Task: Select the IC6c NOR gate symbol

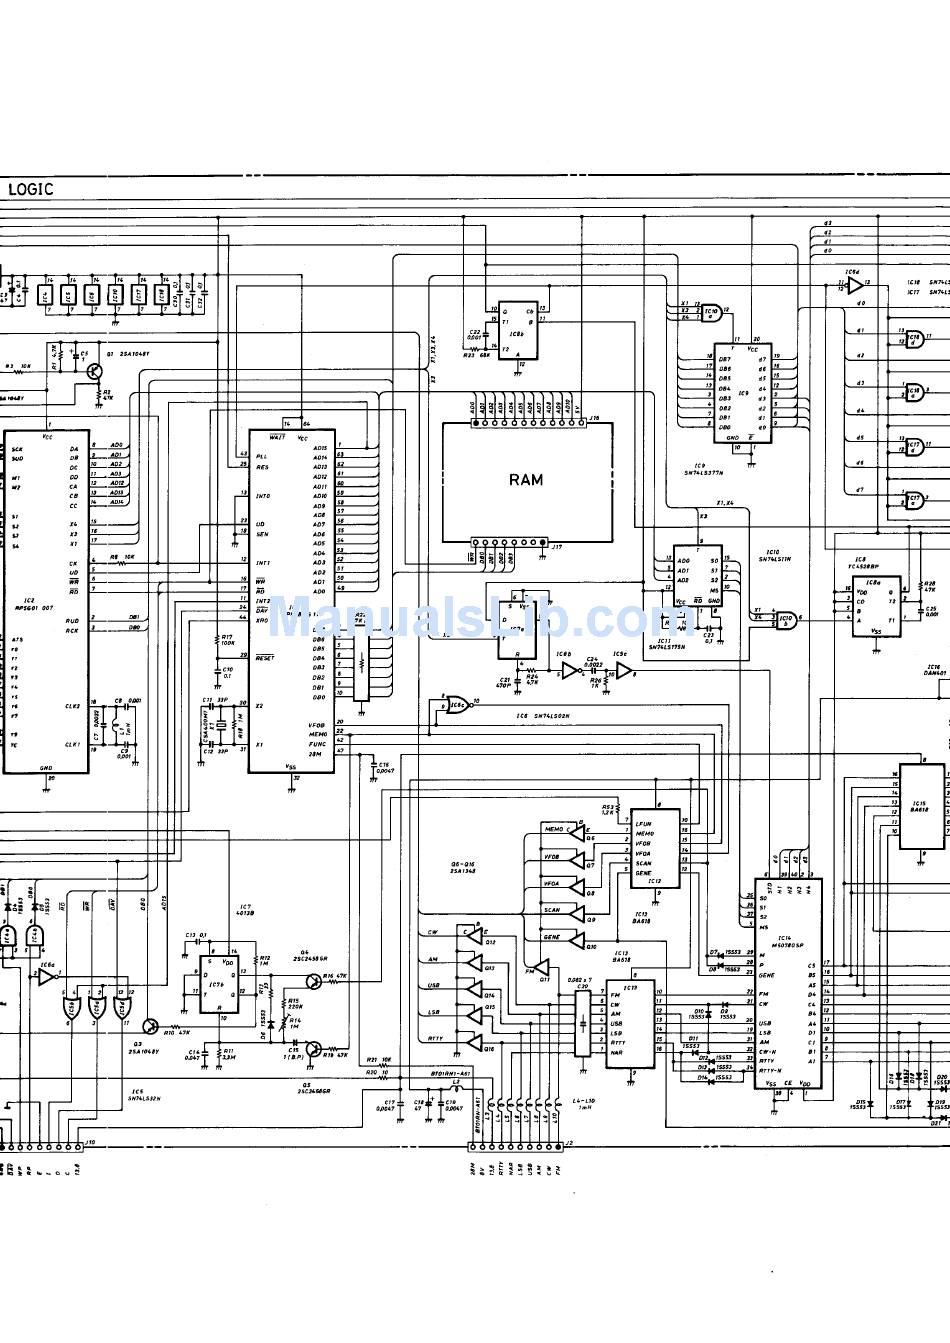Action: (456, 703)
